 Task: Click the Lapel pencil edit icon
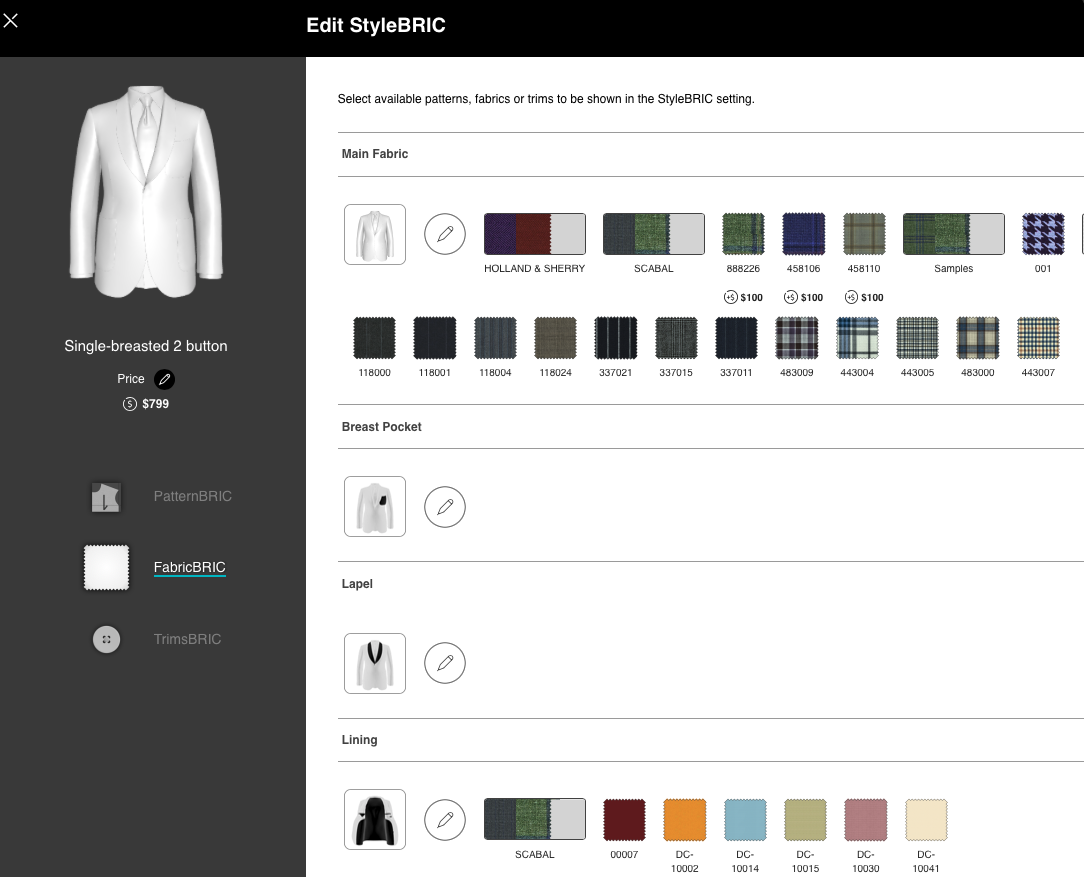pyautogui.click(x=445, y=663)
